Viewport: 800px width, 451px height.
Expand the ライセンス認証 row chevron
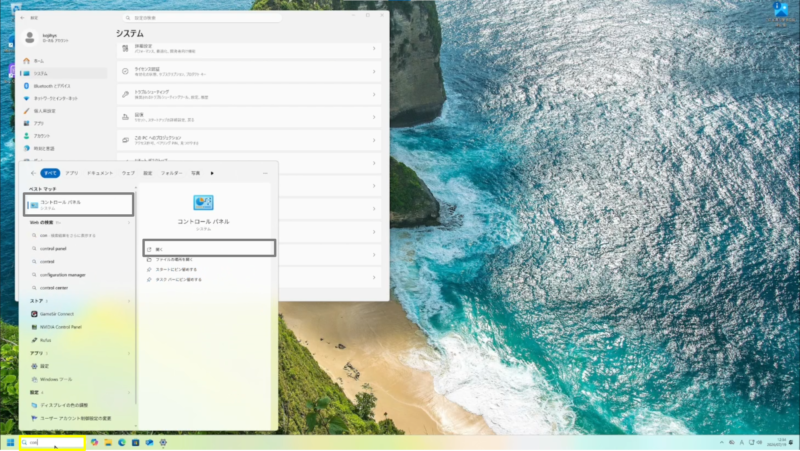click(x=374, y=72)
